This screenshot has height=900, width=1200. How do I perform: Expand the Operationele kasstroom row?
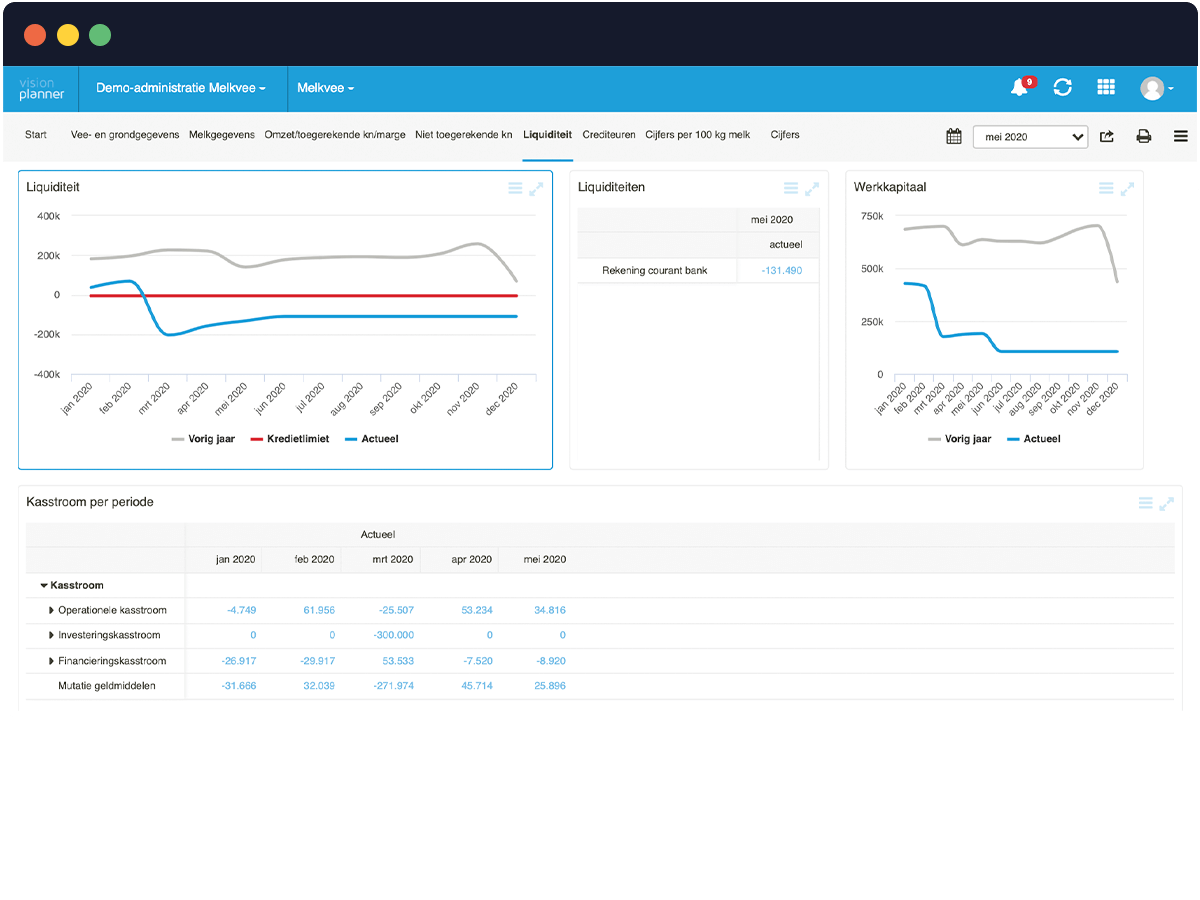[52, 610]
